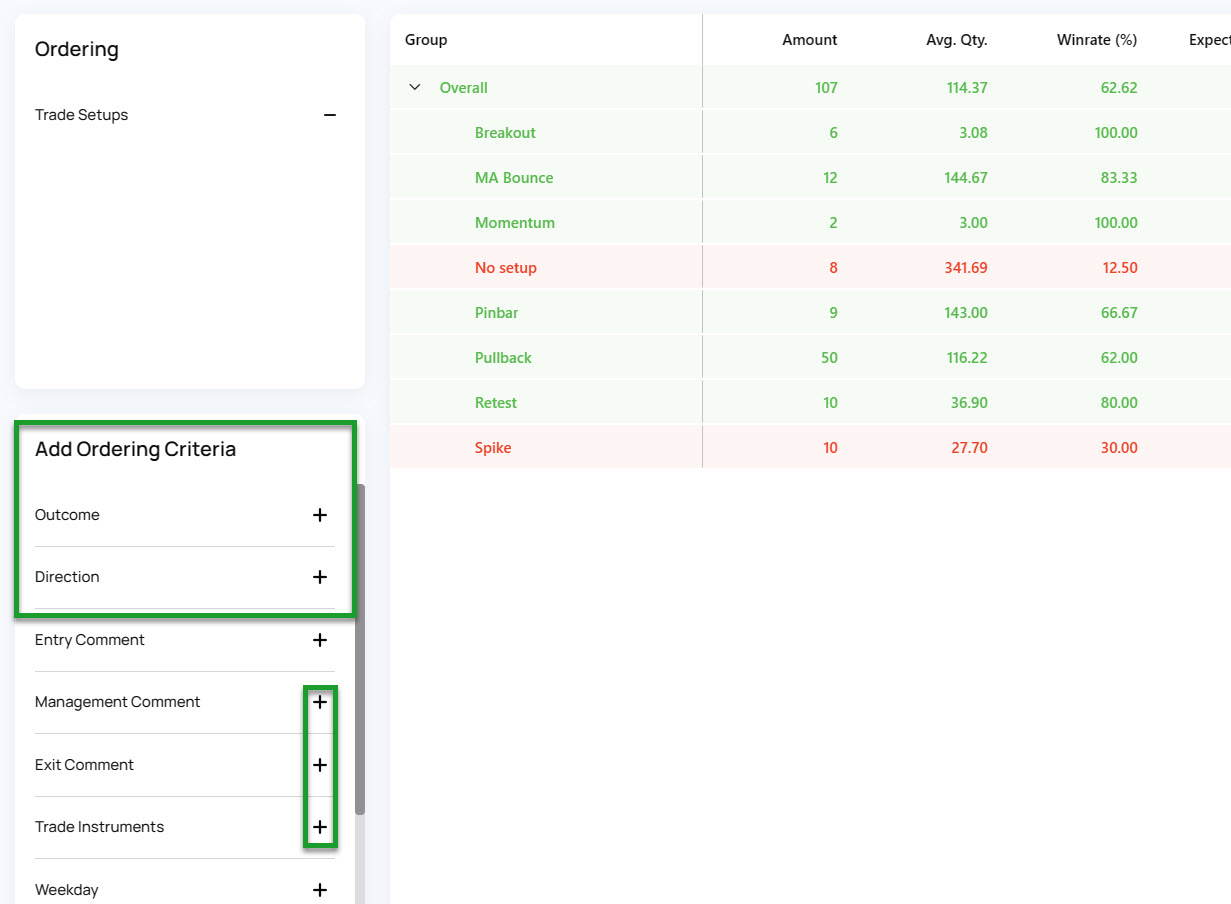Select the MA Bounce row

(x=810, y=178)
